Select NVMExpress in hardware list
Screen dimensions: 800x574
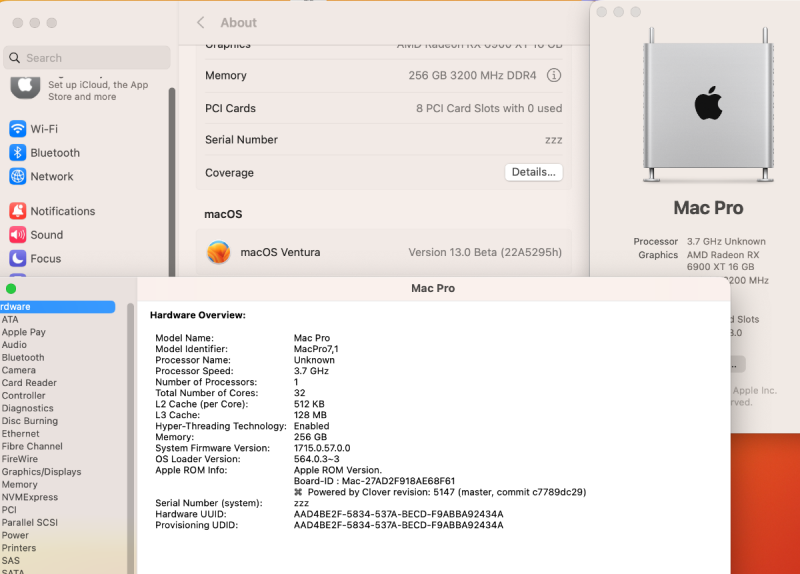point(30,497)
